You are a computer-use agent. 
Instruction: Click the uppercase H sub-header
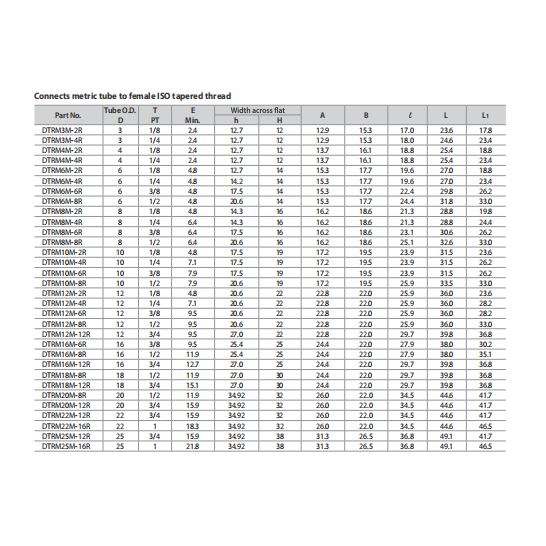[x=280, y=120]
